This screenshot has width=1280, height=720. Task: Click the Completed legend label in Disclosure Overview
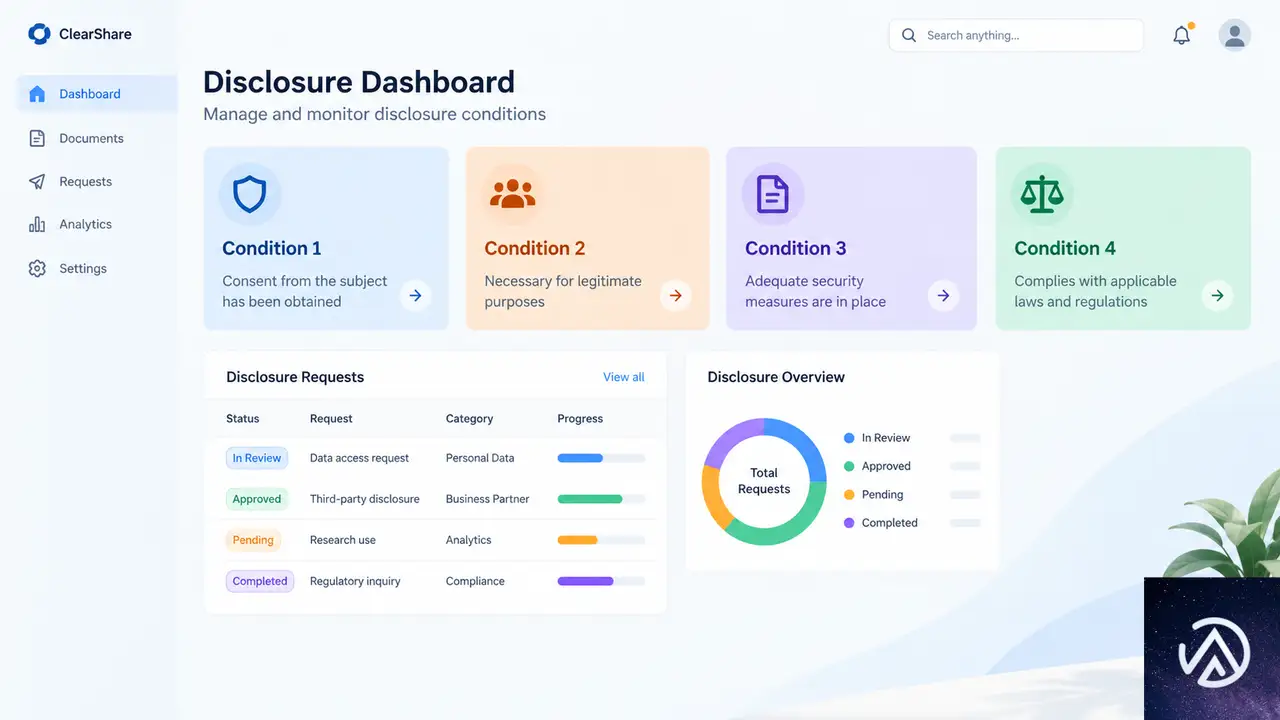890,523
